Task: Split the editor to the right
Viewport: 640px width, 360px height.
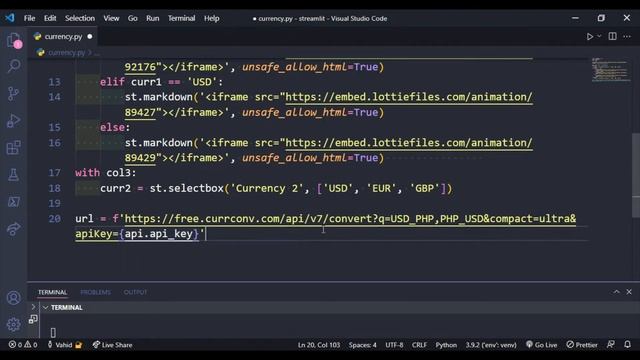Action: [x=613, y=36]
